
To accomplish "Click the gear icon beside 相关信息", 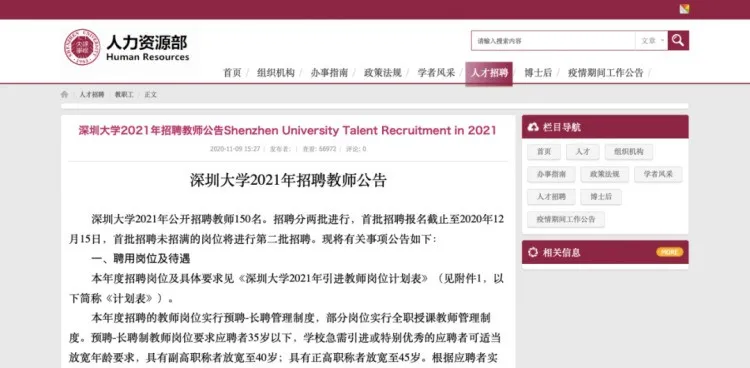I will (x=533, y=252).
